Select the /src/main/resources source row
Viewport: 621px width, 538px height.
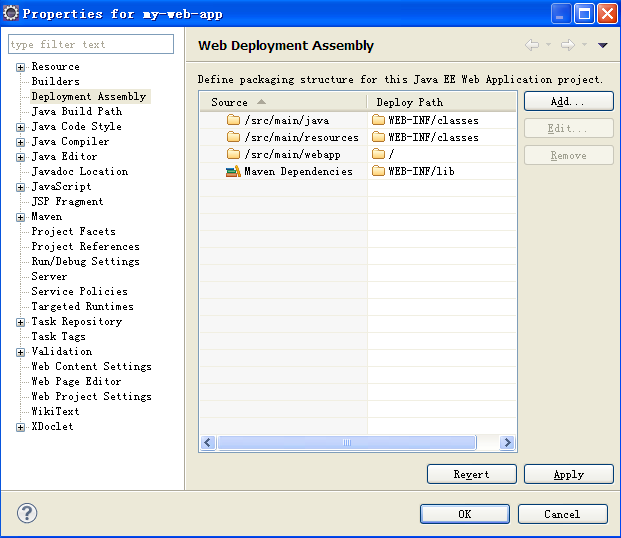pos(284,137)
